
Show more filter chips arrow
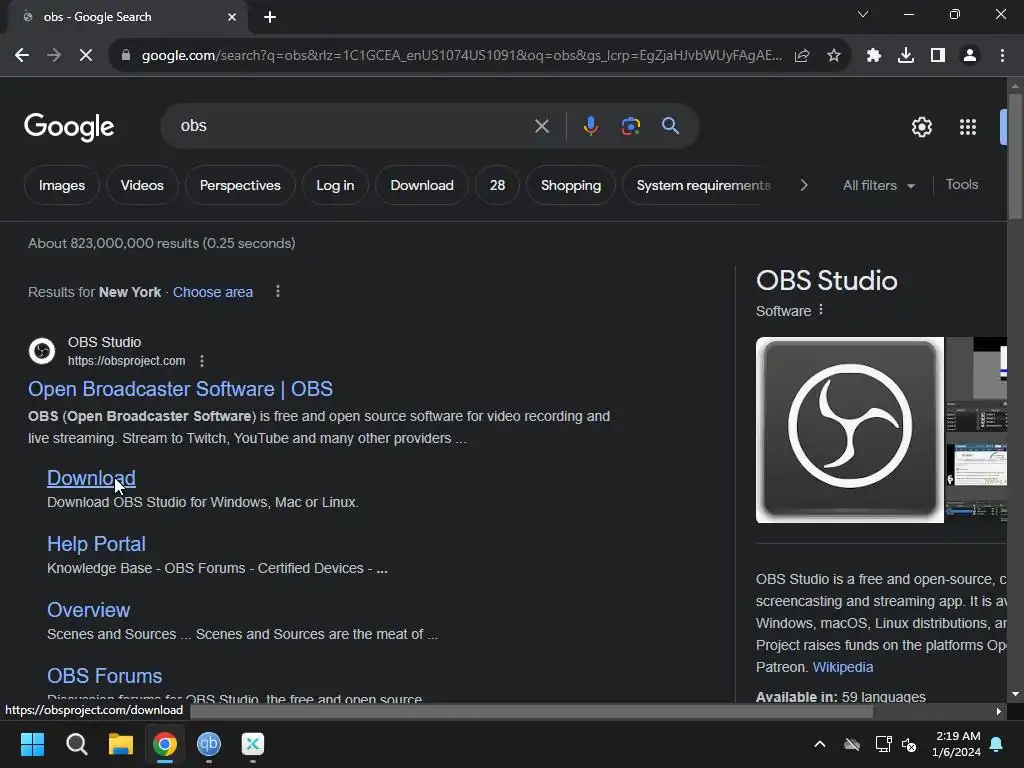point(804,185)
